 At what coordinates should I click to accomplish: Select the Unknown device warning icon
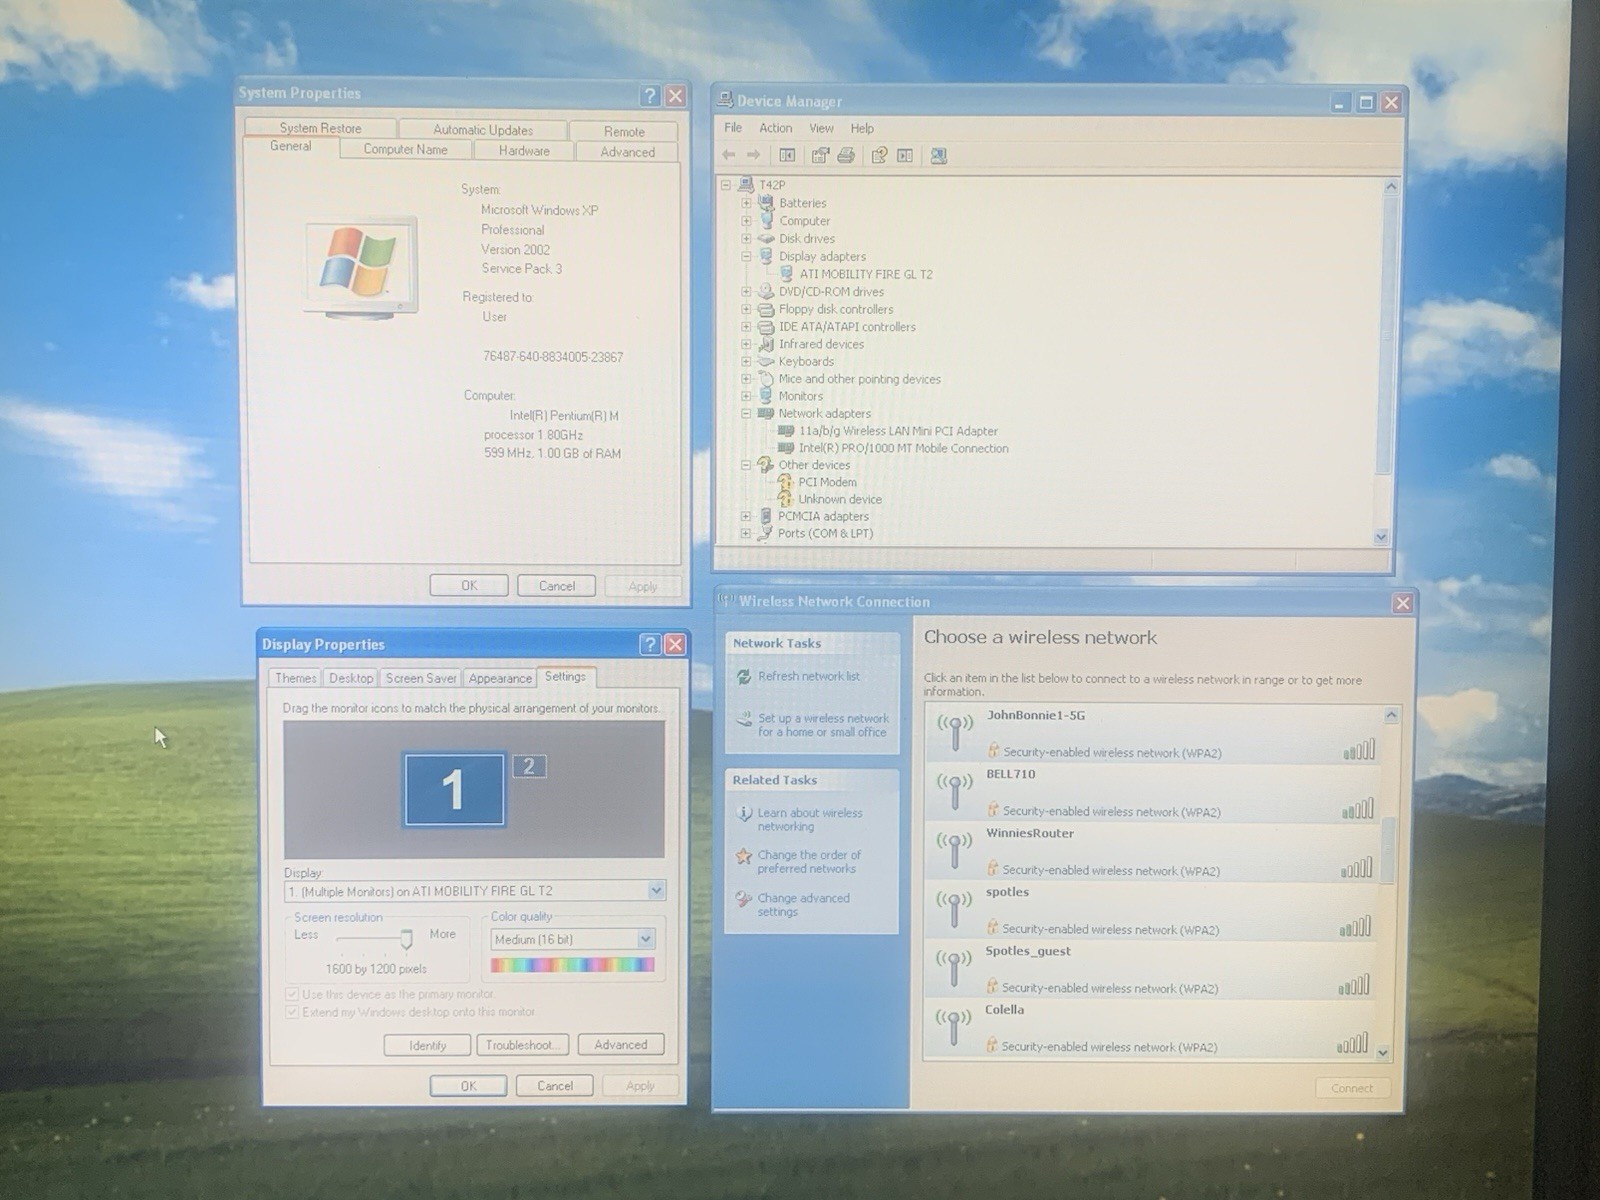786,499
